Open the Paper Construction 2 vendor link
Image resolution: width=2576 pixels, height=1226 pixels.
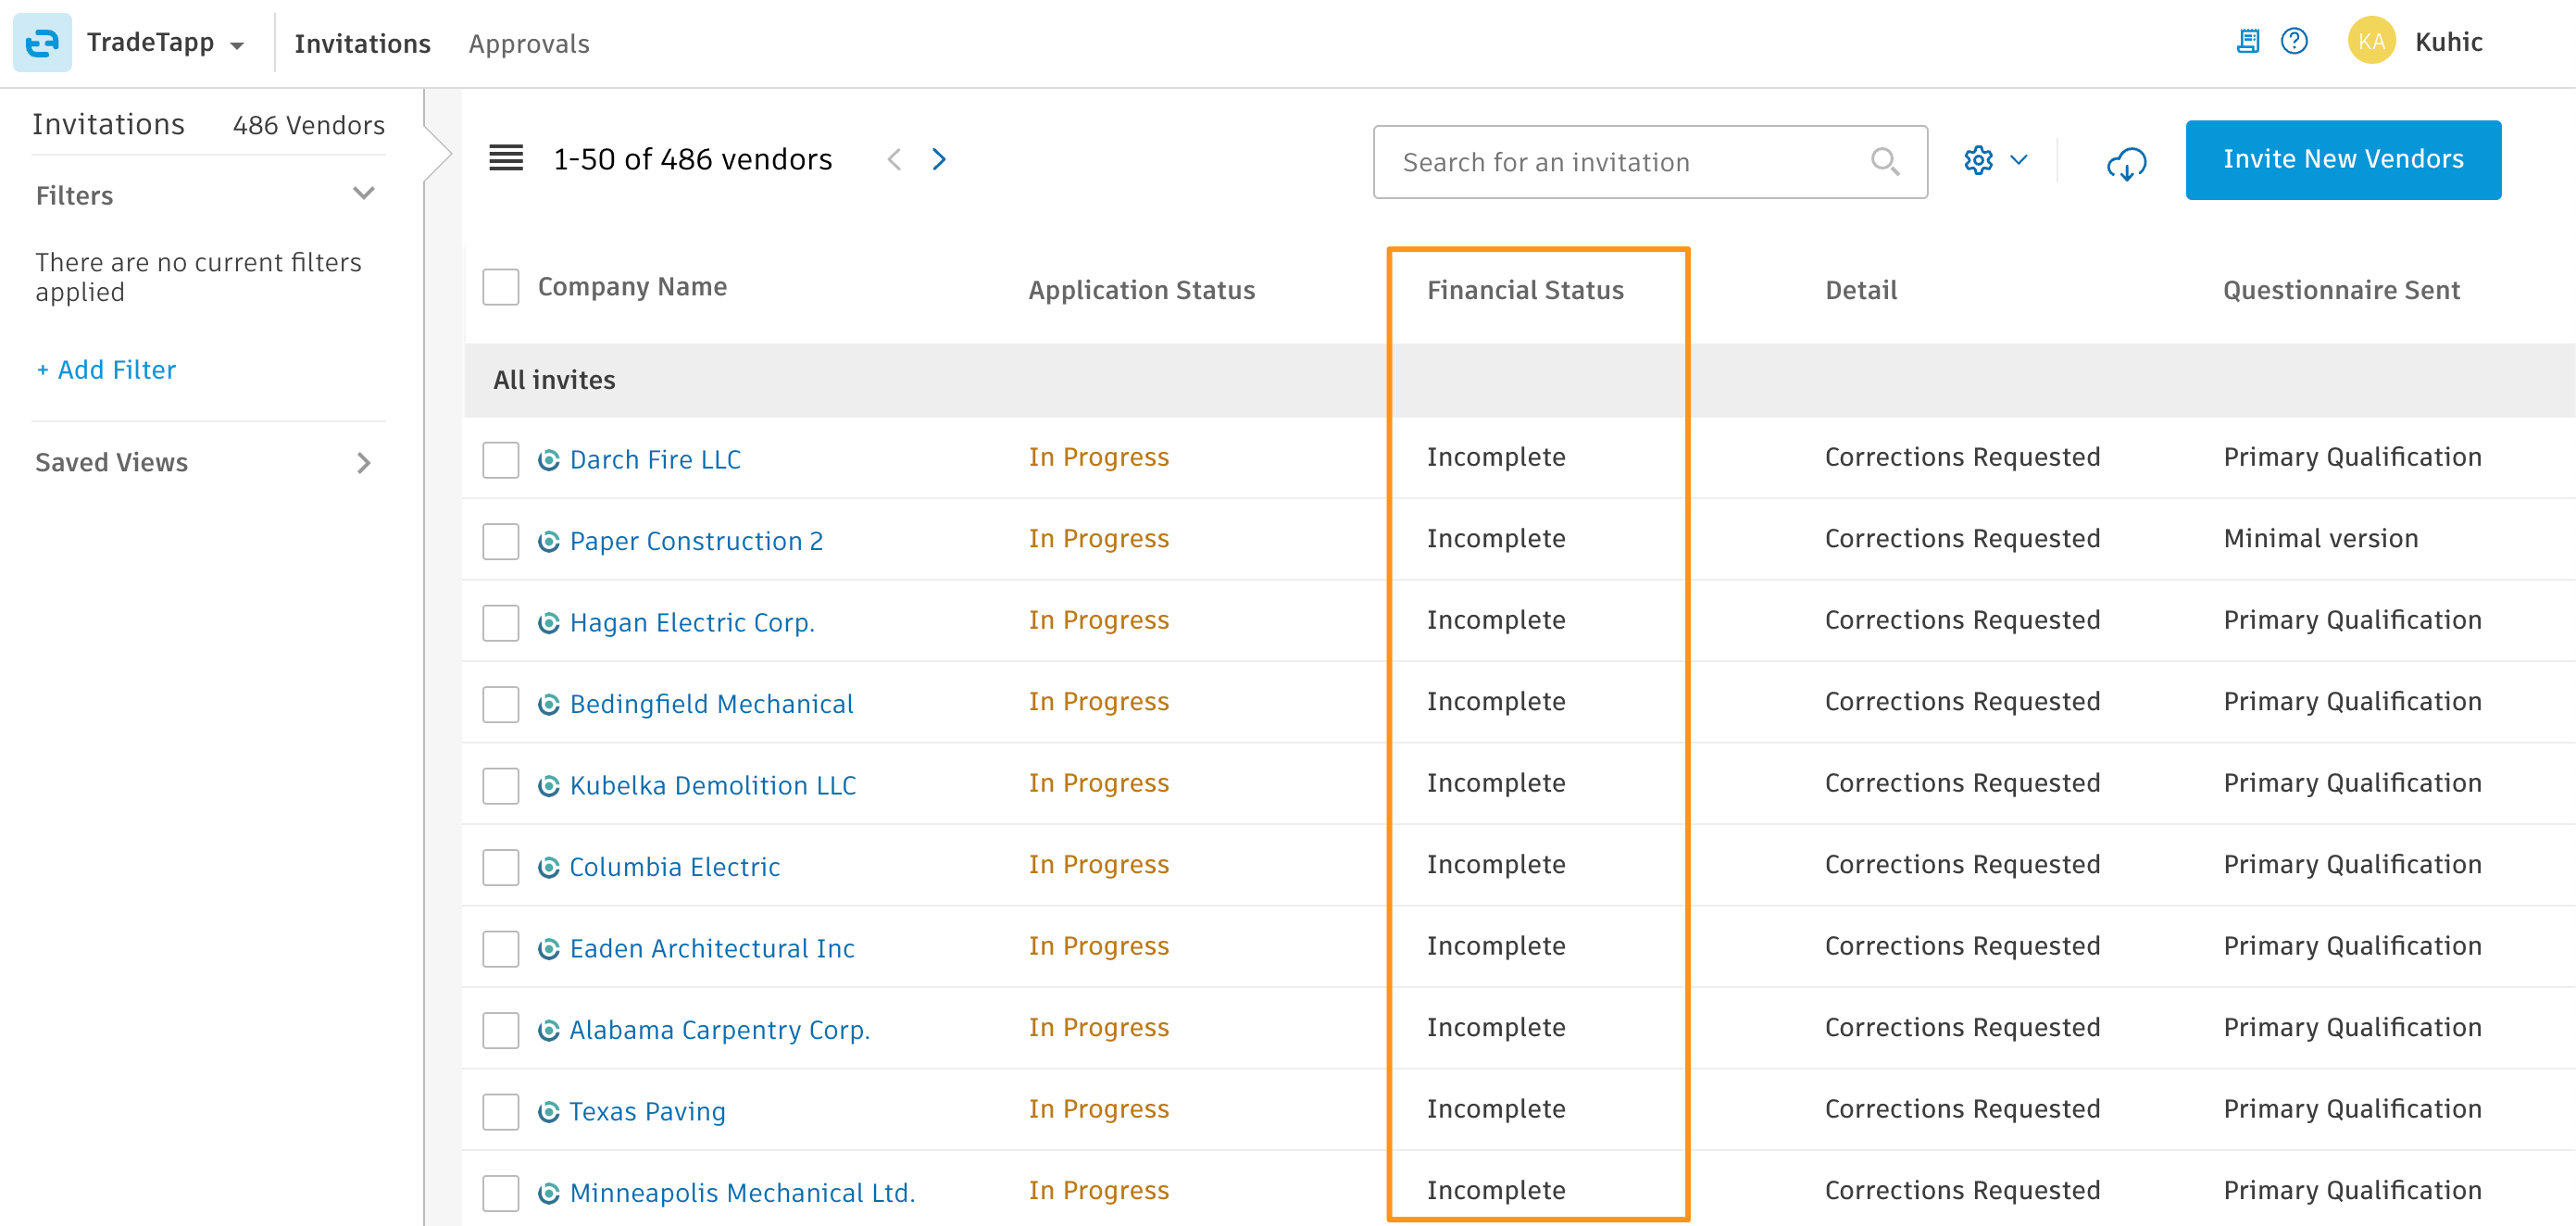click(x=696, y=541)
